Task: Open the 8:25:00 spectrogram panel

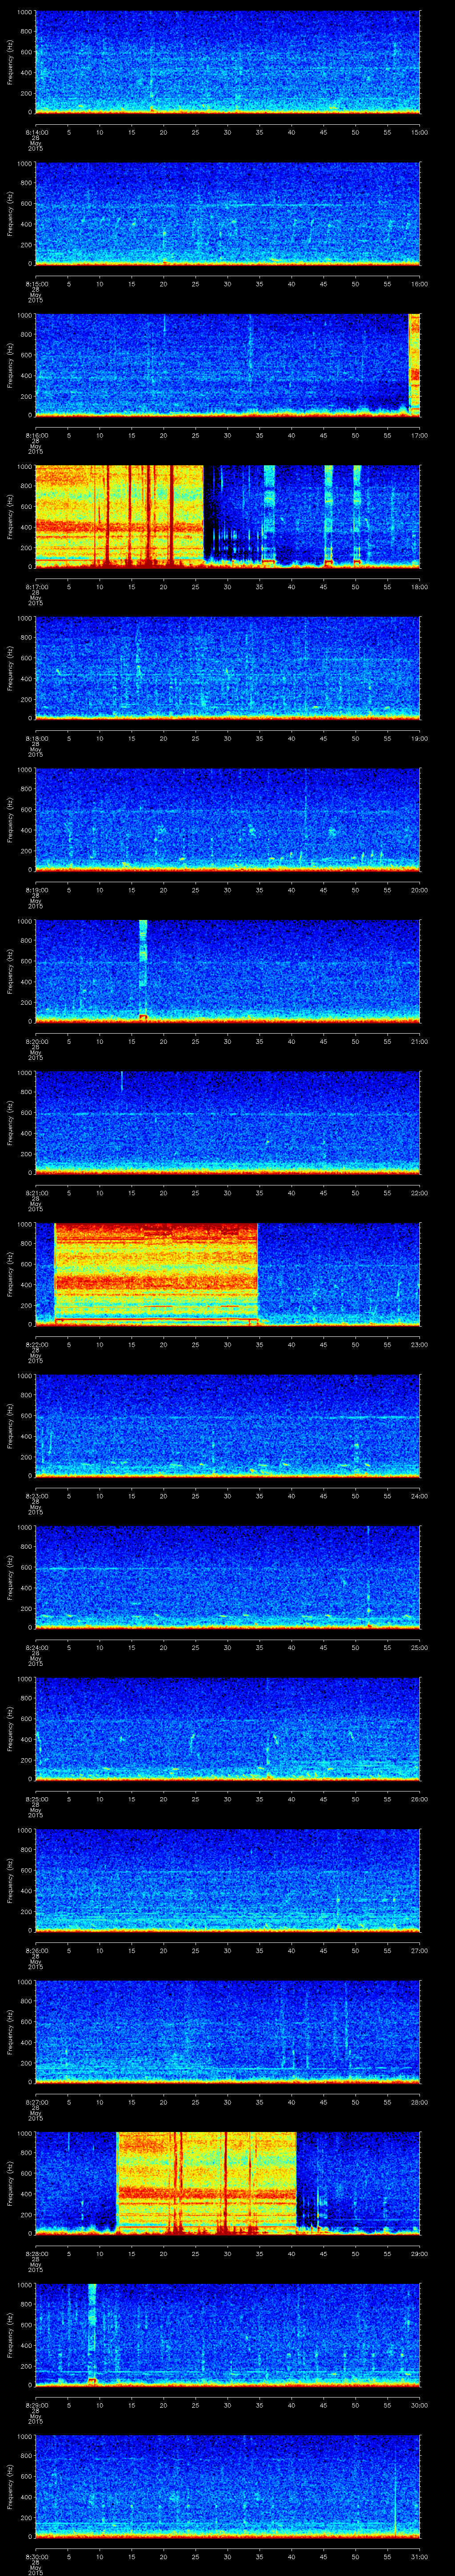Action: click(x=227, y=1728)
